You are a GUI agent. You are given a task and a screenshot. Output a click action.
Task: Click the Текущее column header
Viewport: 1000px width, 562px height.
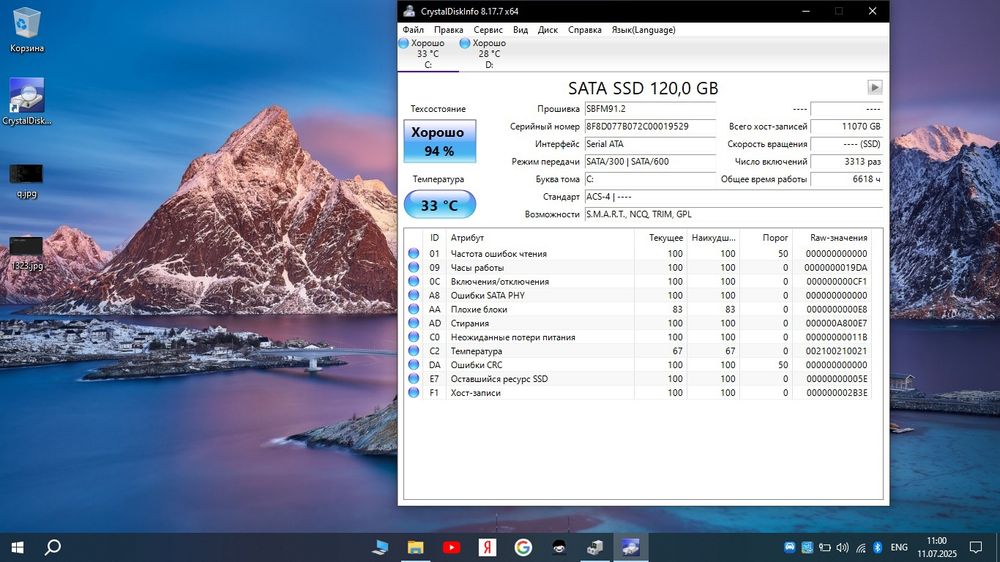pos(660,237)
